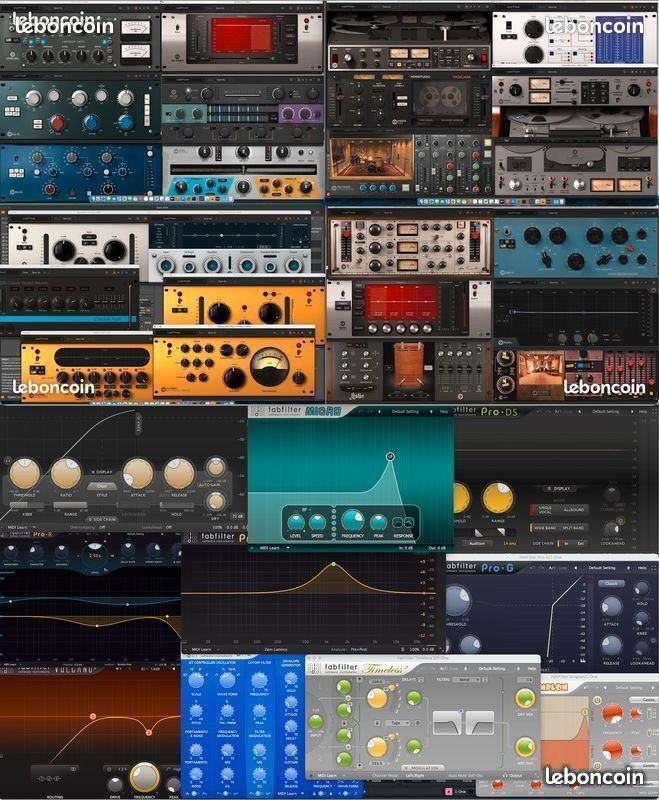Open the MIDI Learn menu in Micro
659x800 pixels.
point(274,547)
